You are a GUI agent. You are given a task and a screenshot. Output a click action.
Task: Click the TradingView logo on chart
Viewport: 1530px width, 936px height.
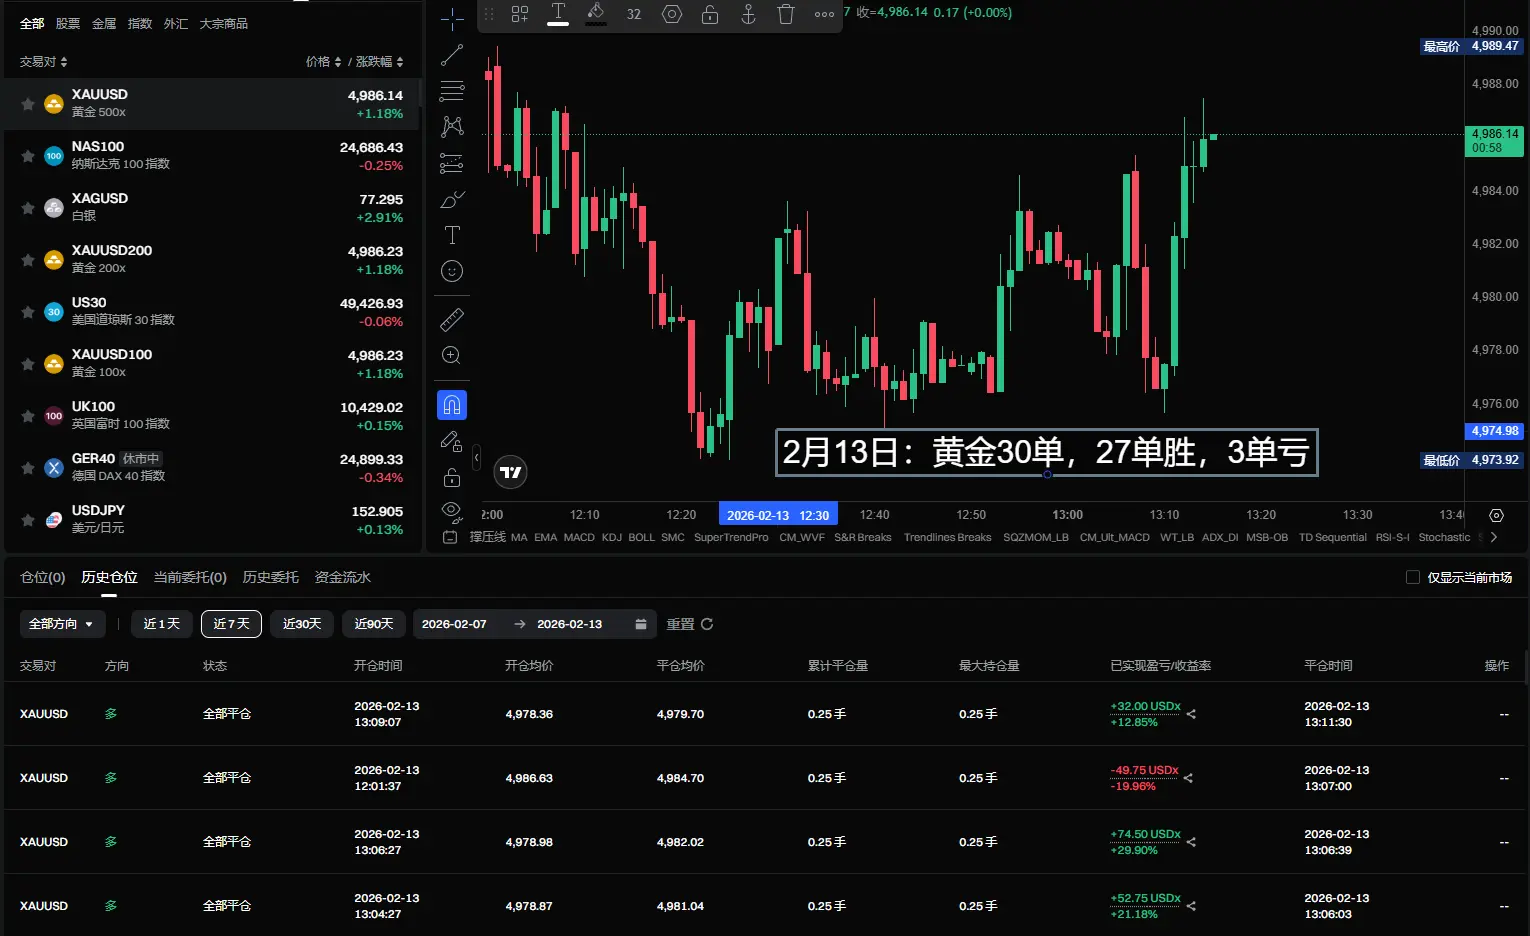[x=511, y=472]
